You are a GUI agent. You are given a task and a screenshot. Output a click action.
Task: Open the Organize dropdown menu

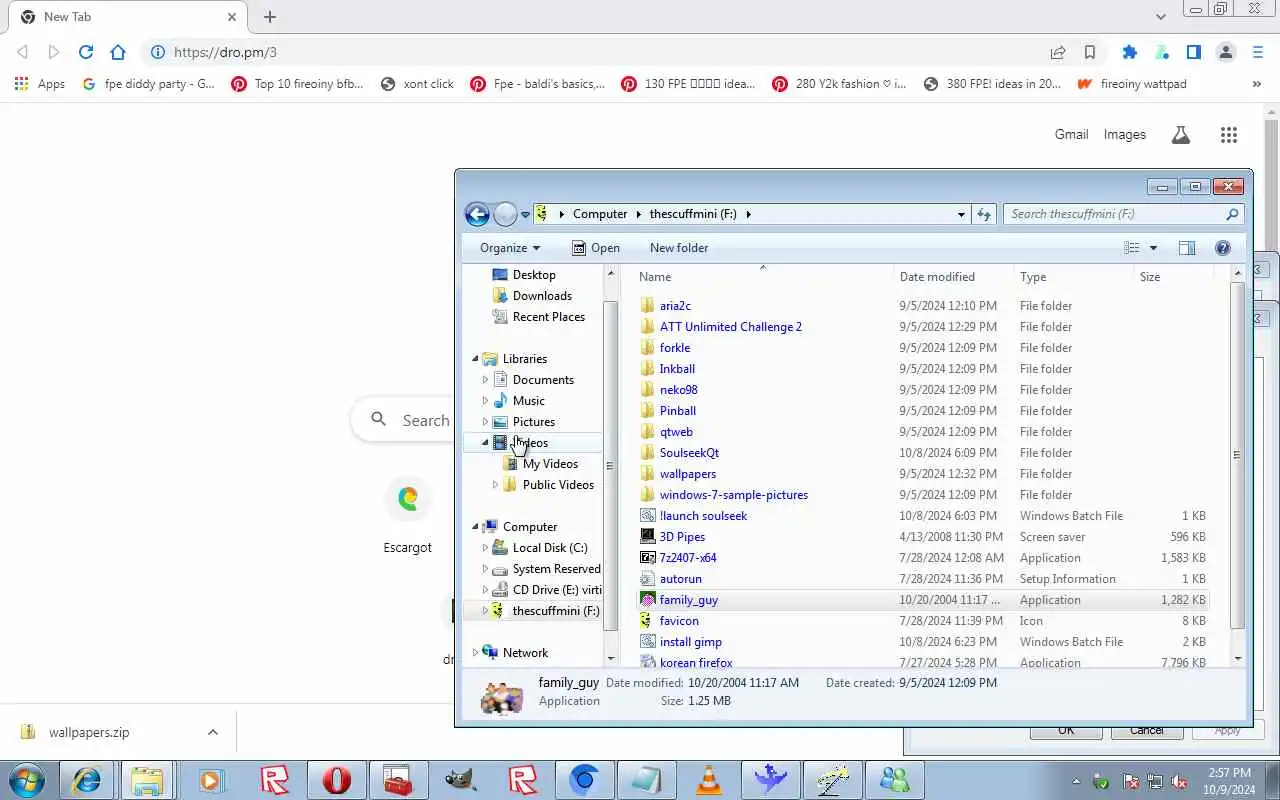pyautogui.click(x=510, y=248)
